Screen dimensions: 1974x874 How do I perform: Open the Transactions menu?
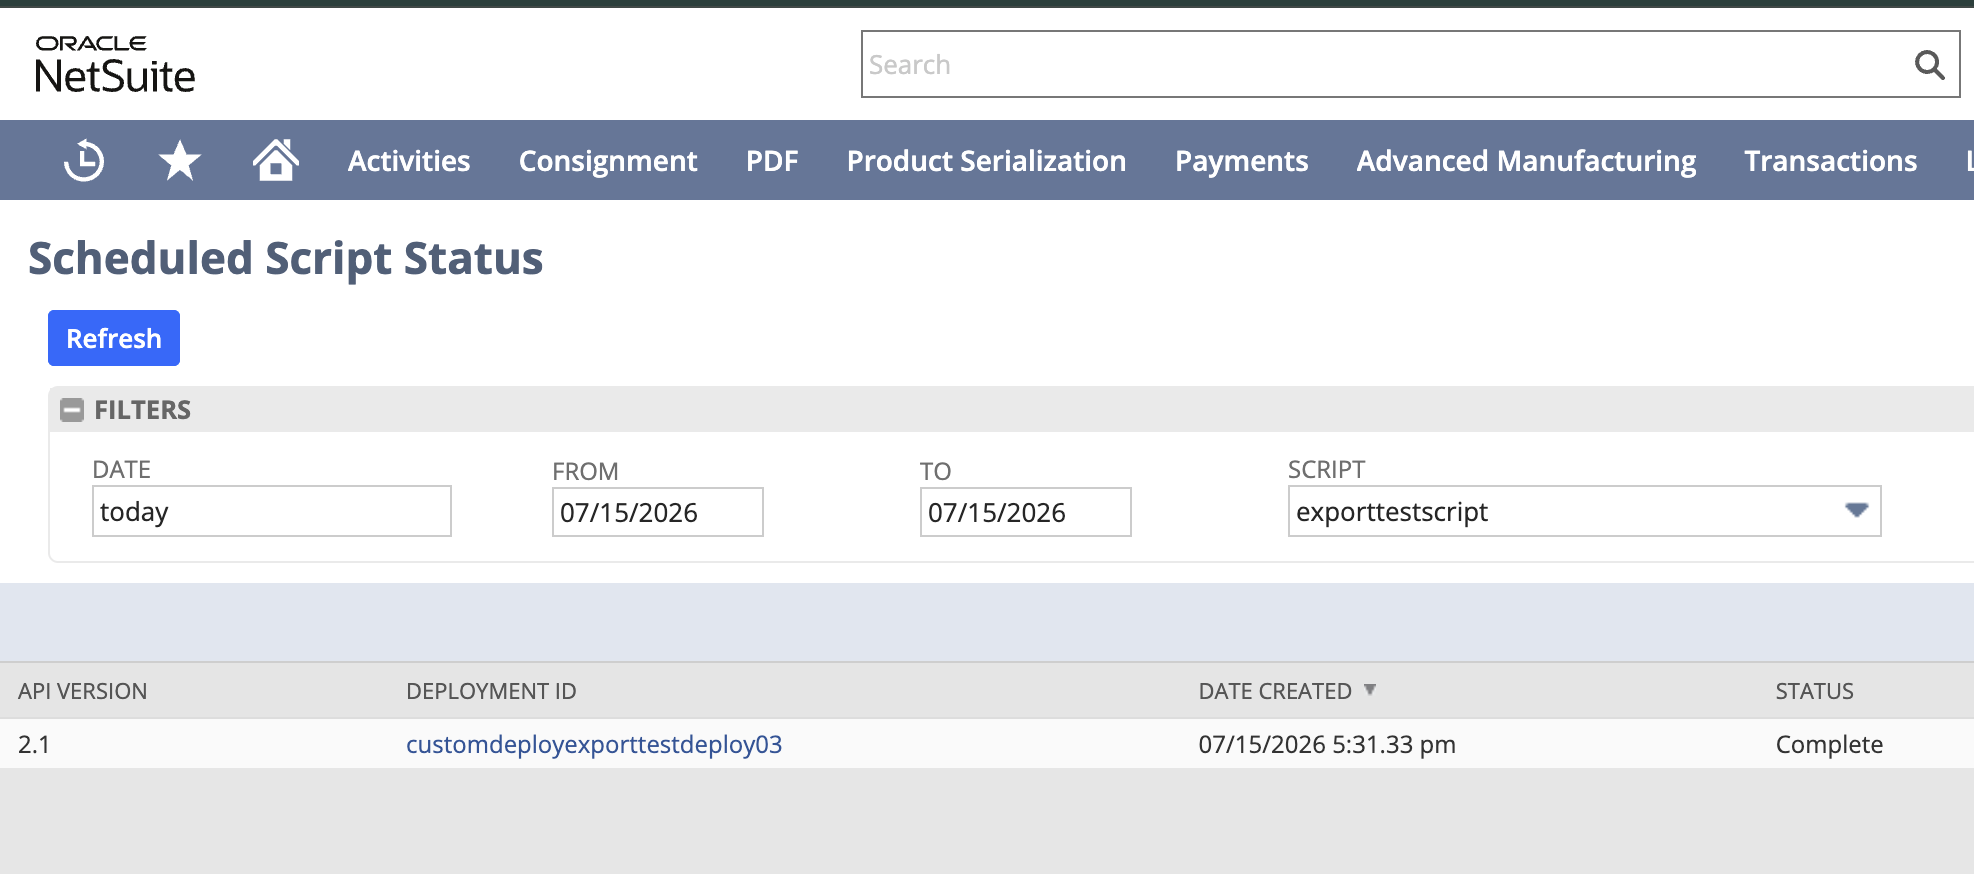1830,161
